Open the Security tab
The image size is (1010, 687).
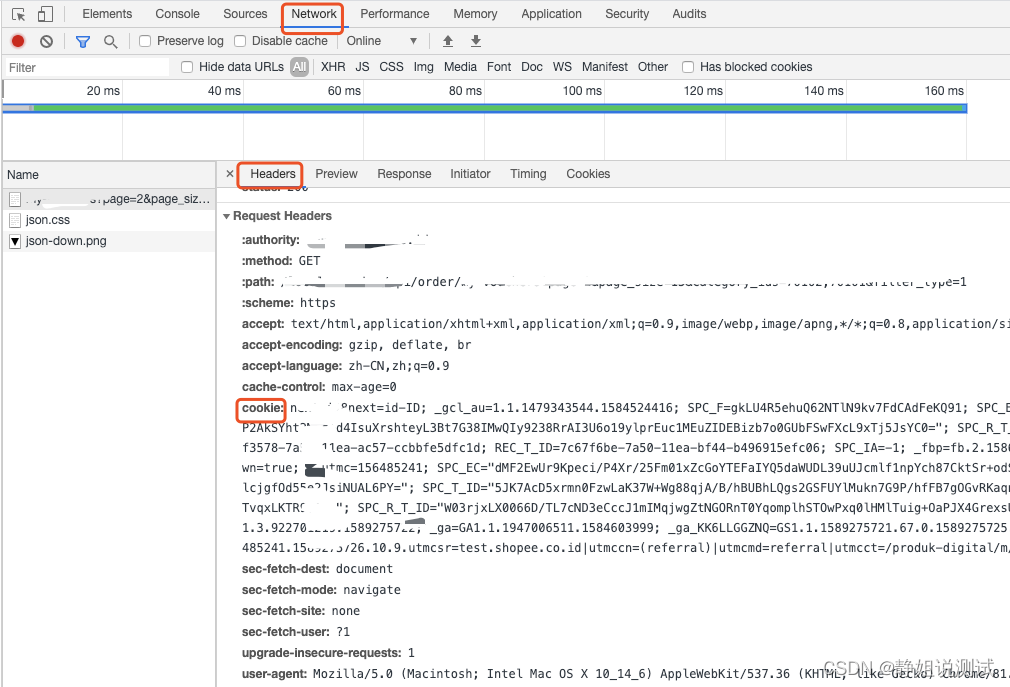tap(627, 14)
